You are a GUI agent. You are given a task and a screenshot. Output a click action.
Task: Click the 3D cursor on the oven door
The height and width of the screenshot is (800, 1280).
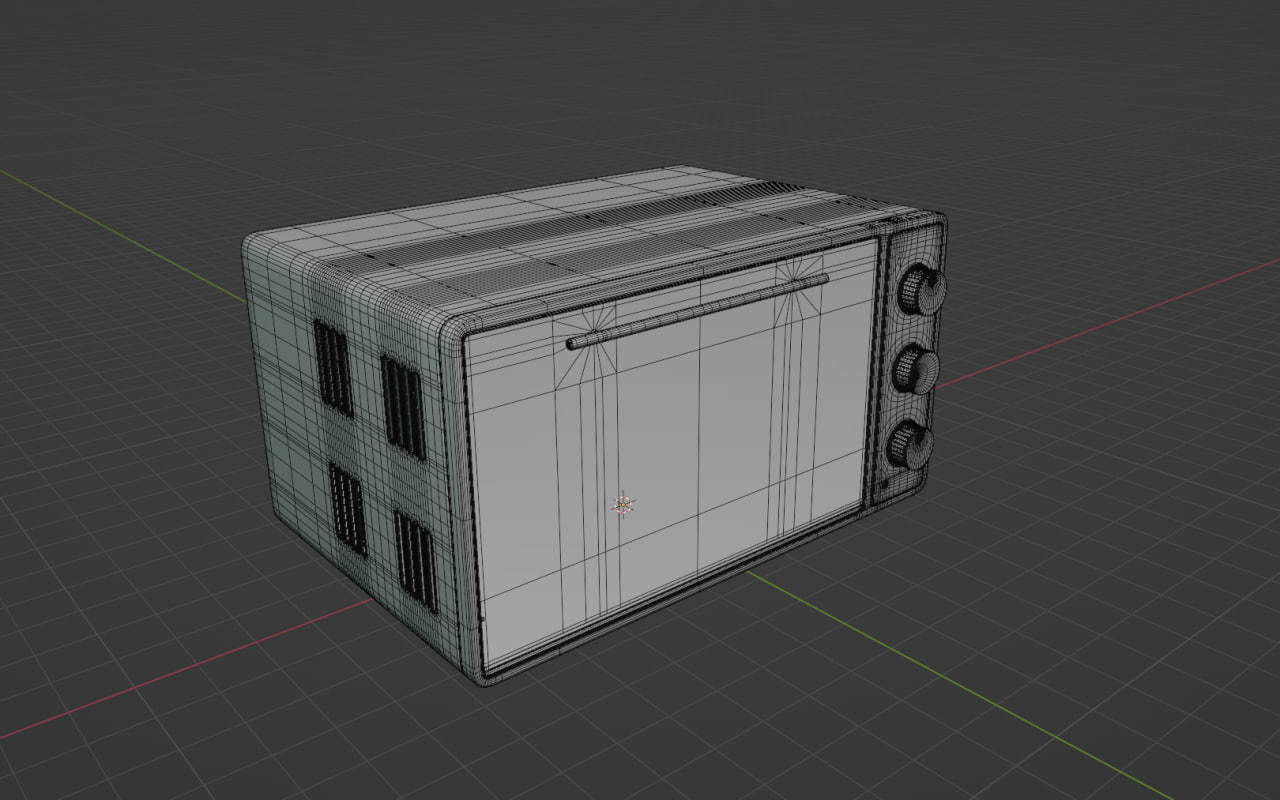(x=623, y=505)
